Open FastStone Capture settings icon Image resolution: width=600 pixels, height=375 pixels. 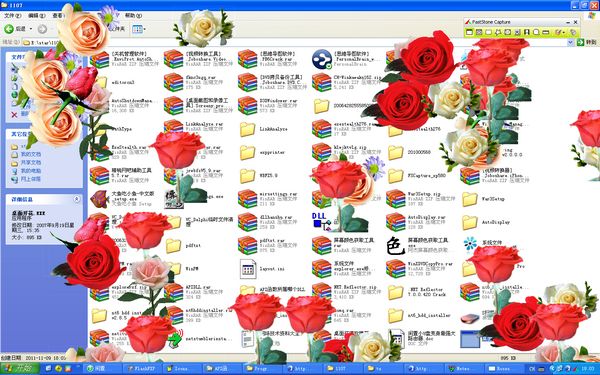[573, 33]
